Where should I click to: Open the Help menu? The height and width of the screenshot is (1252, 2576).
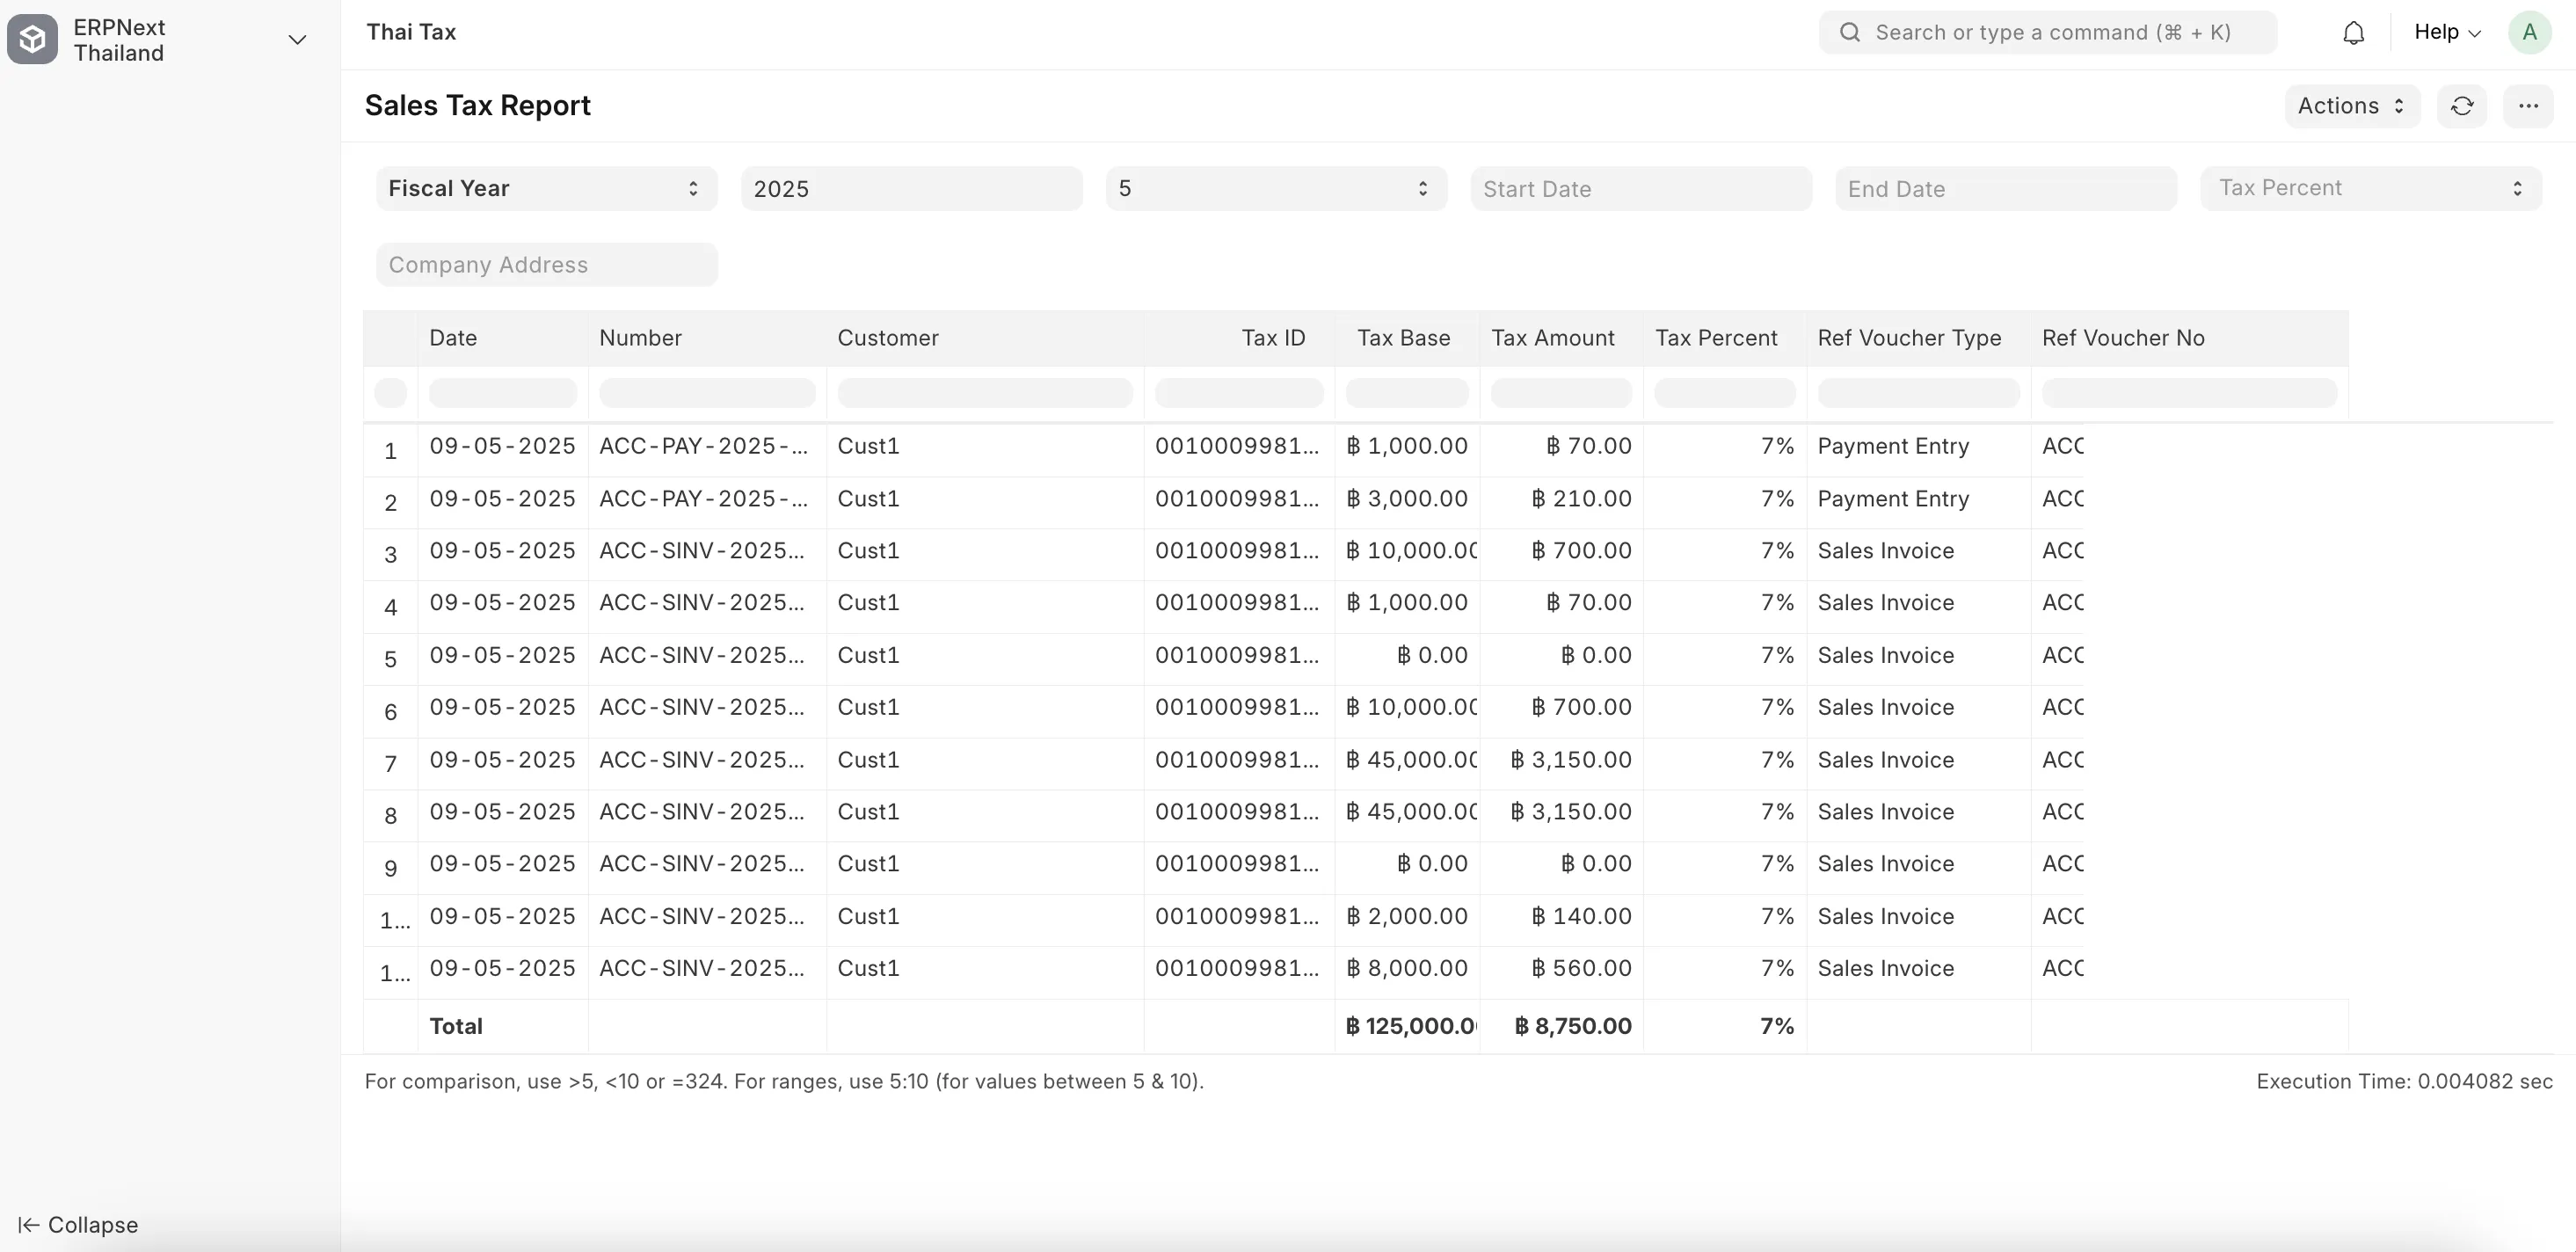pos(2446,33)
